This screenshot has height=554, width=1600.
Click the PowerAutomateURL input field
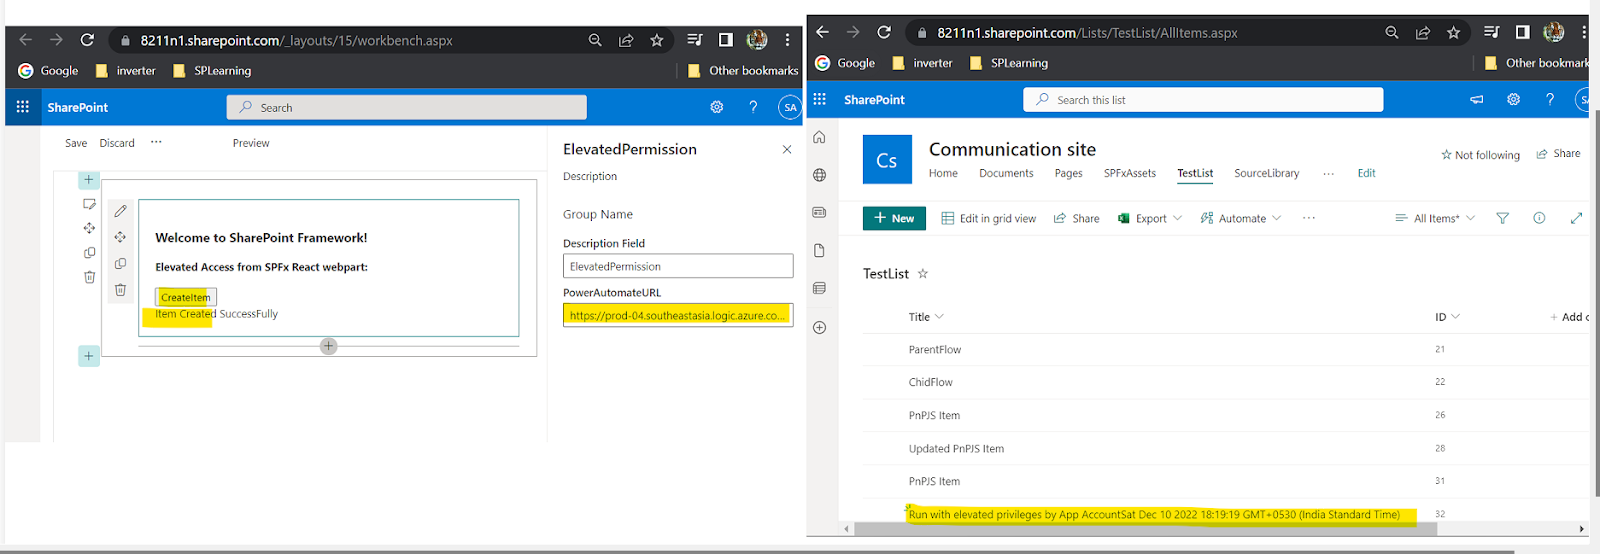[x=678, y=315]
